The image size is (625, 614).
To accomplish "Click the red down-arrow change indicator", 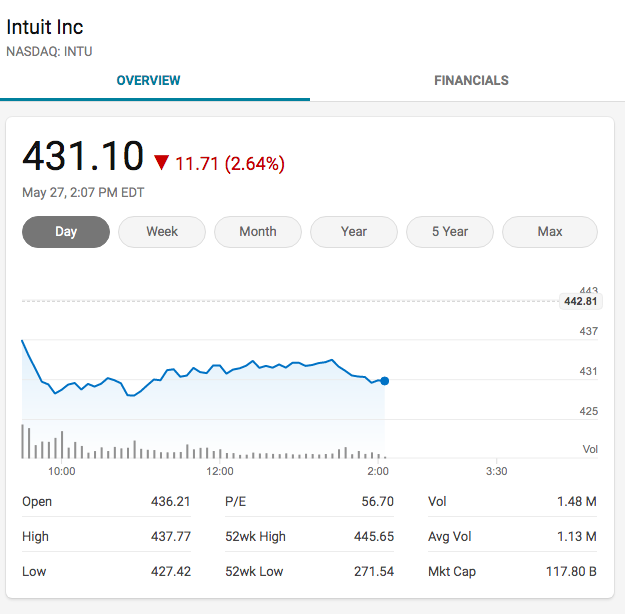I will tap(161, 163).
